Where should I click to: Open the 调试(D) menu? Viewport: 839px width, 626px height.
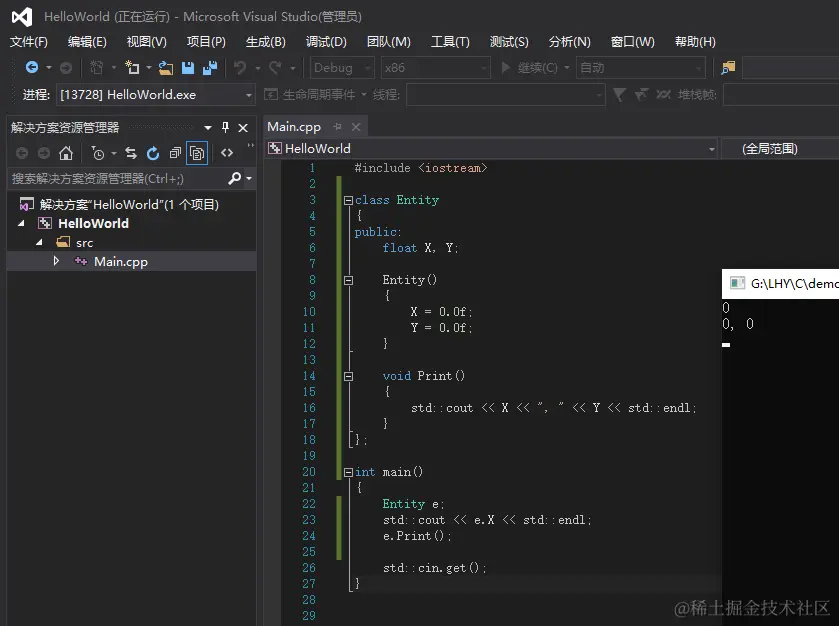[326, 41]
